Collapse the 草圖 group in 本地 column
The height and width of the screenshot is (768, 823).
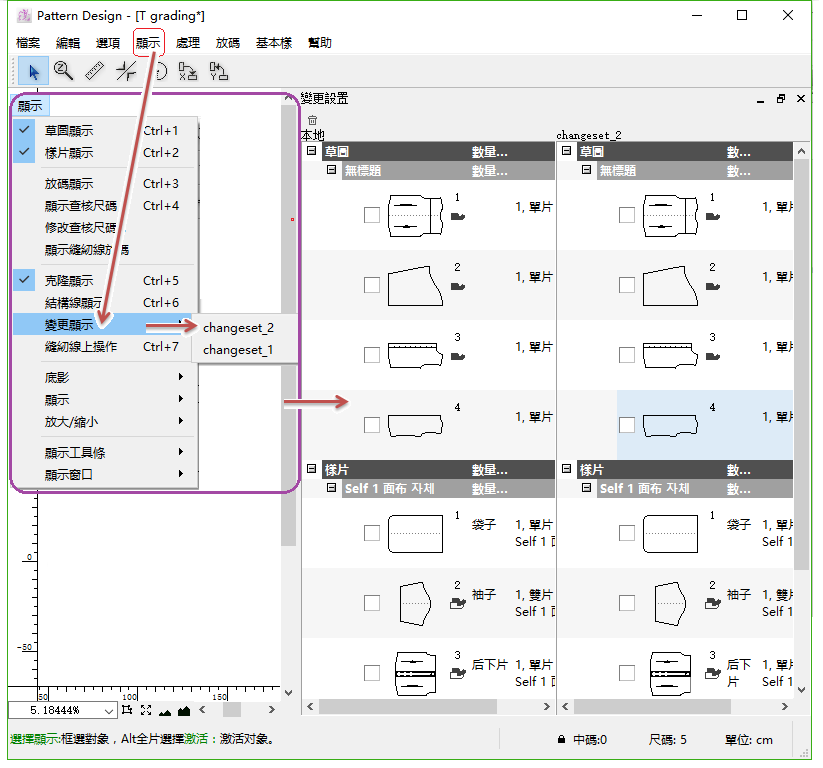(312, 152)
